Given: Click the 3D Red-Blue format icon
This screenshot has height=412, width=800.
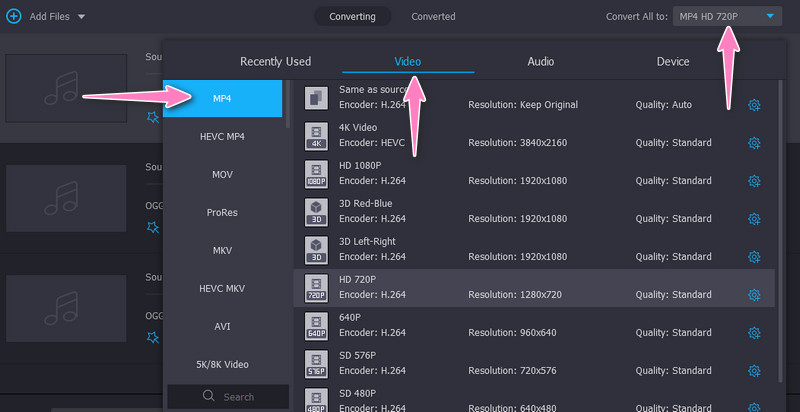Looking at the screenshot, I should [316, 211].
